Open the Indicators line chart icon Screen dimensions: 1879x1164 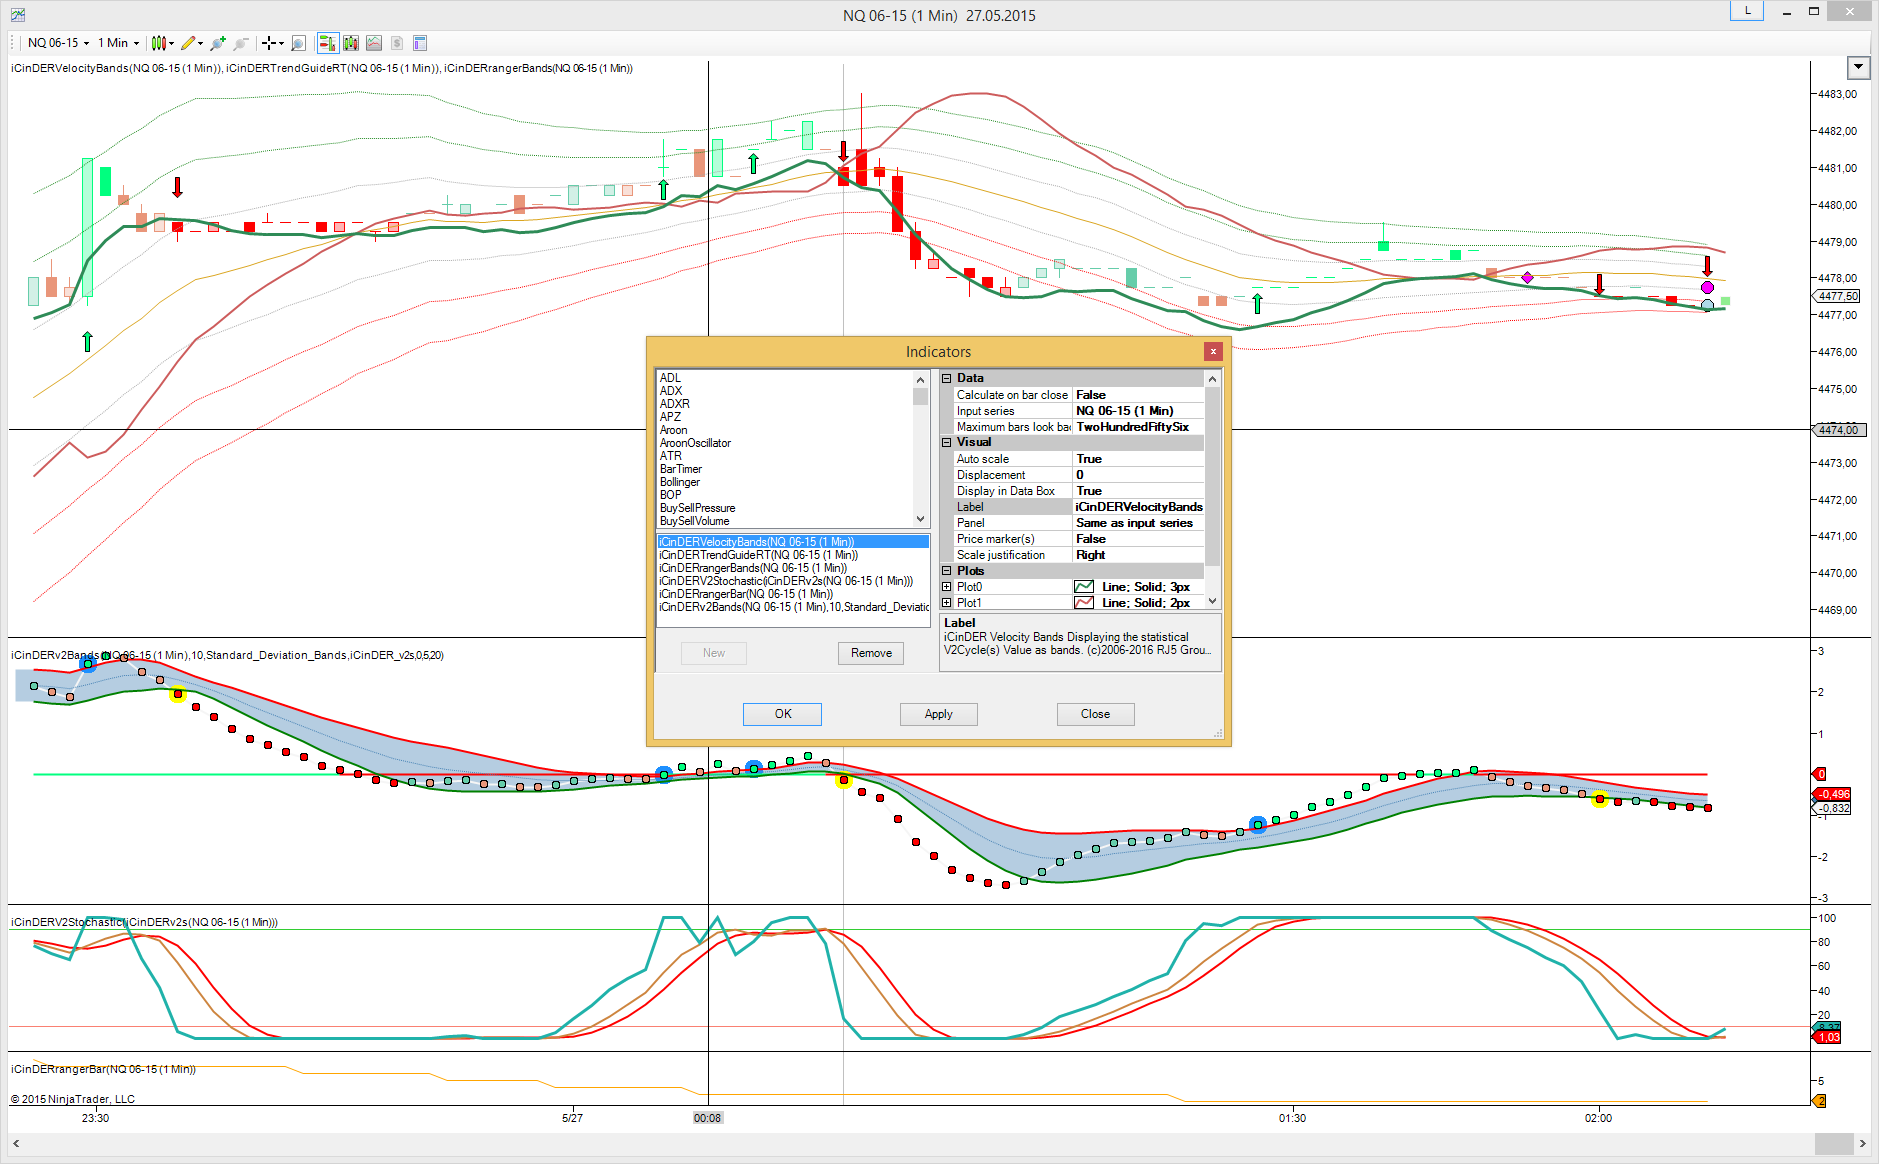[x=374, y=43]
